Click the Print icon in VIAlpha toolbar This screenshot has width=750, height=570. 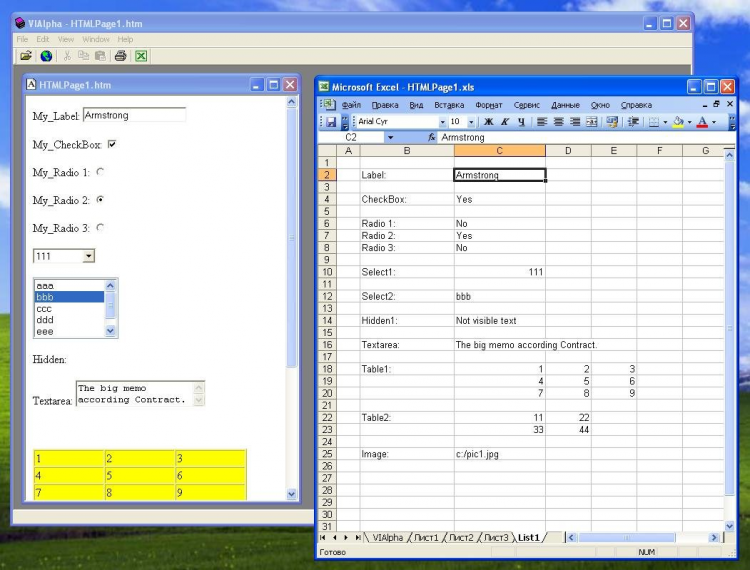click(x=120, y=56)
